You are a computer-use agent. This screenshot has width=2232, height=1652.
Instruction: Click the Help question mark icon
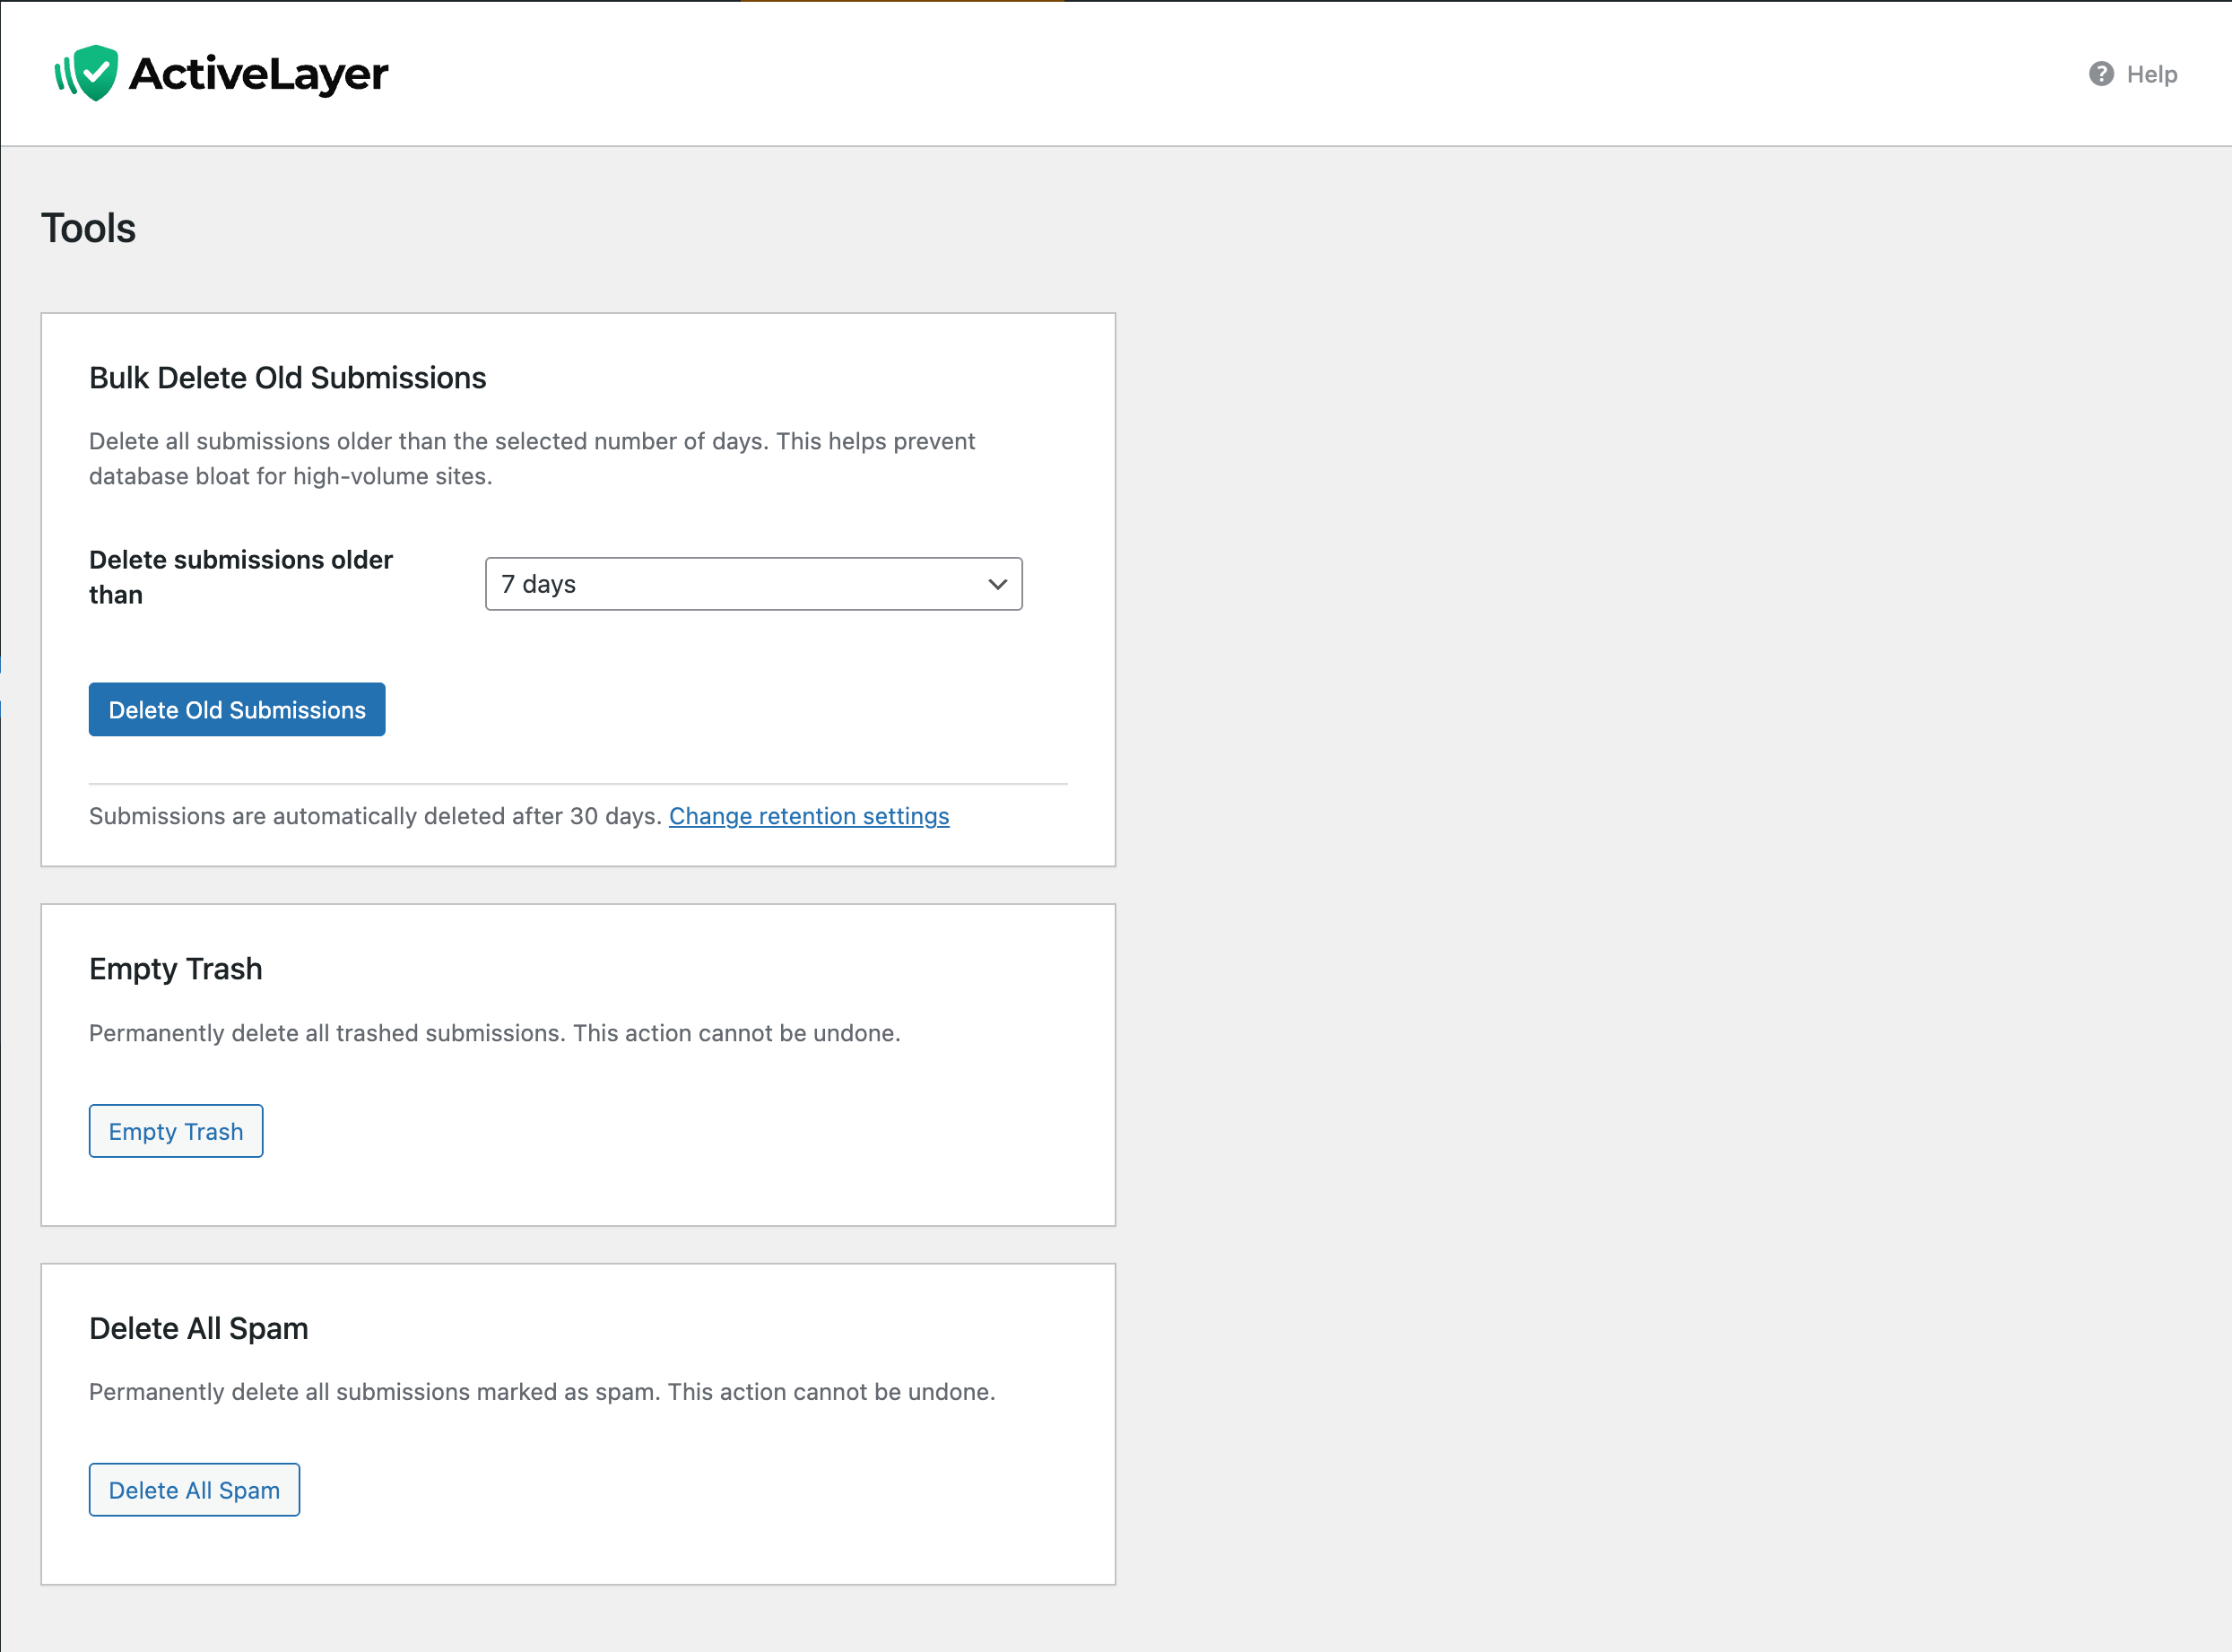click(2101, 74)
